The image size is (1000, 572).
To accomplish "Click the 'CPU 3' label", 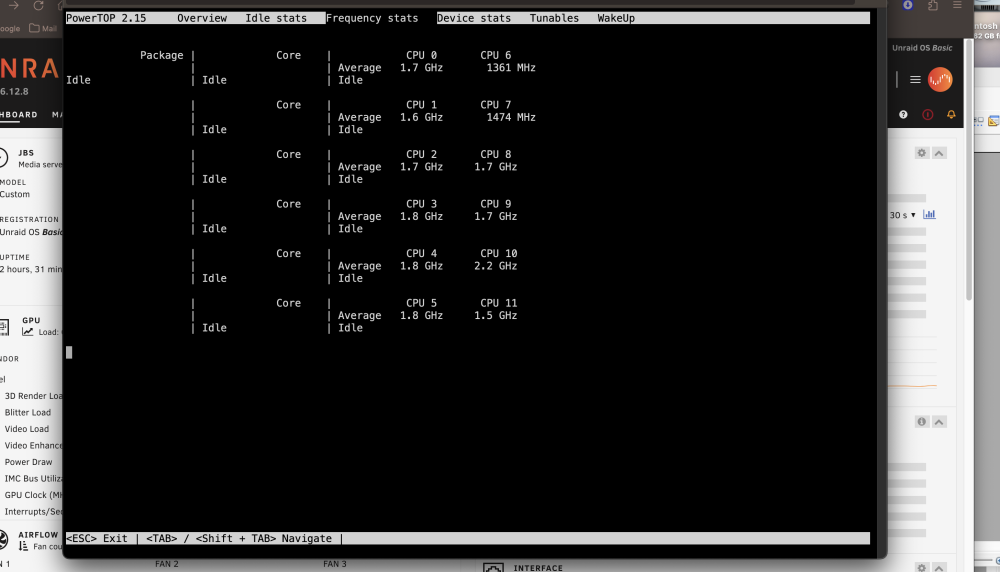I will click(421, 204).
